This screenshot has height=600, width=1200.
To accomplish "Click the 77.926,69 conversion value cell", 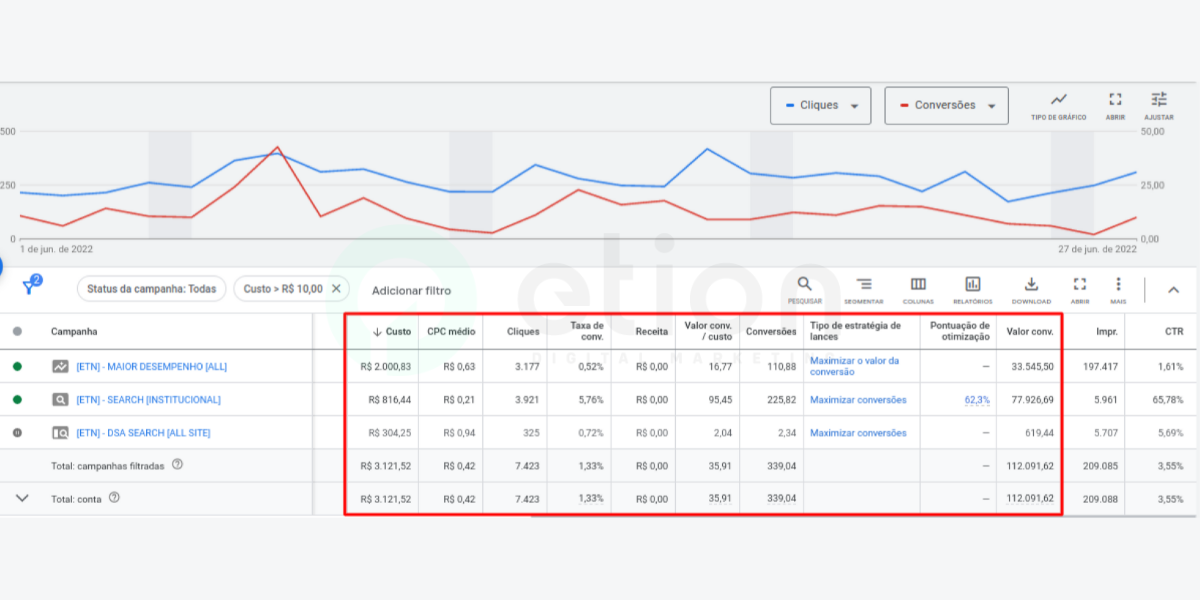I will [1032, 400].
